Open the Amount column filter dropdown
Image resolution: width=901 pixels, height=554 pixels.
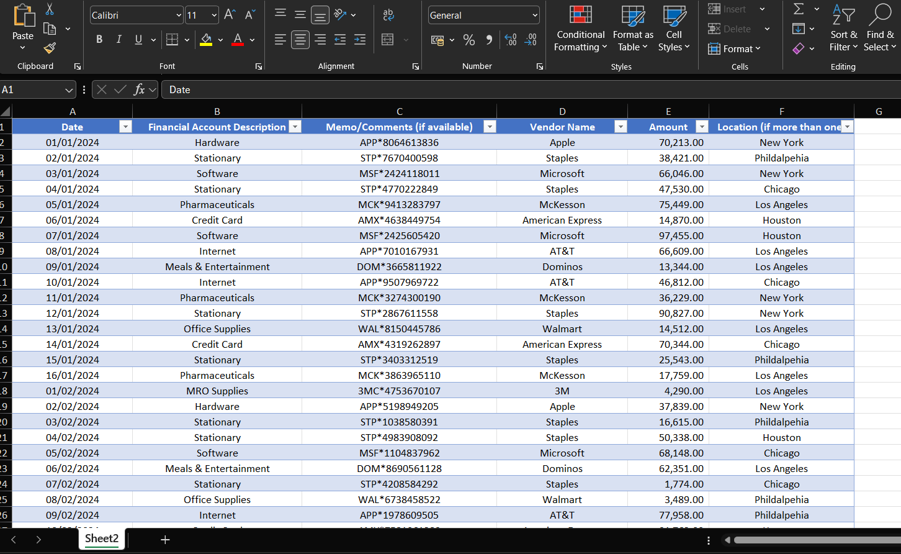coord(702,127)
